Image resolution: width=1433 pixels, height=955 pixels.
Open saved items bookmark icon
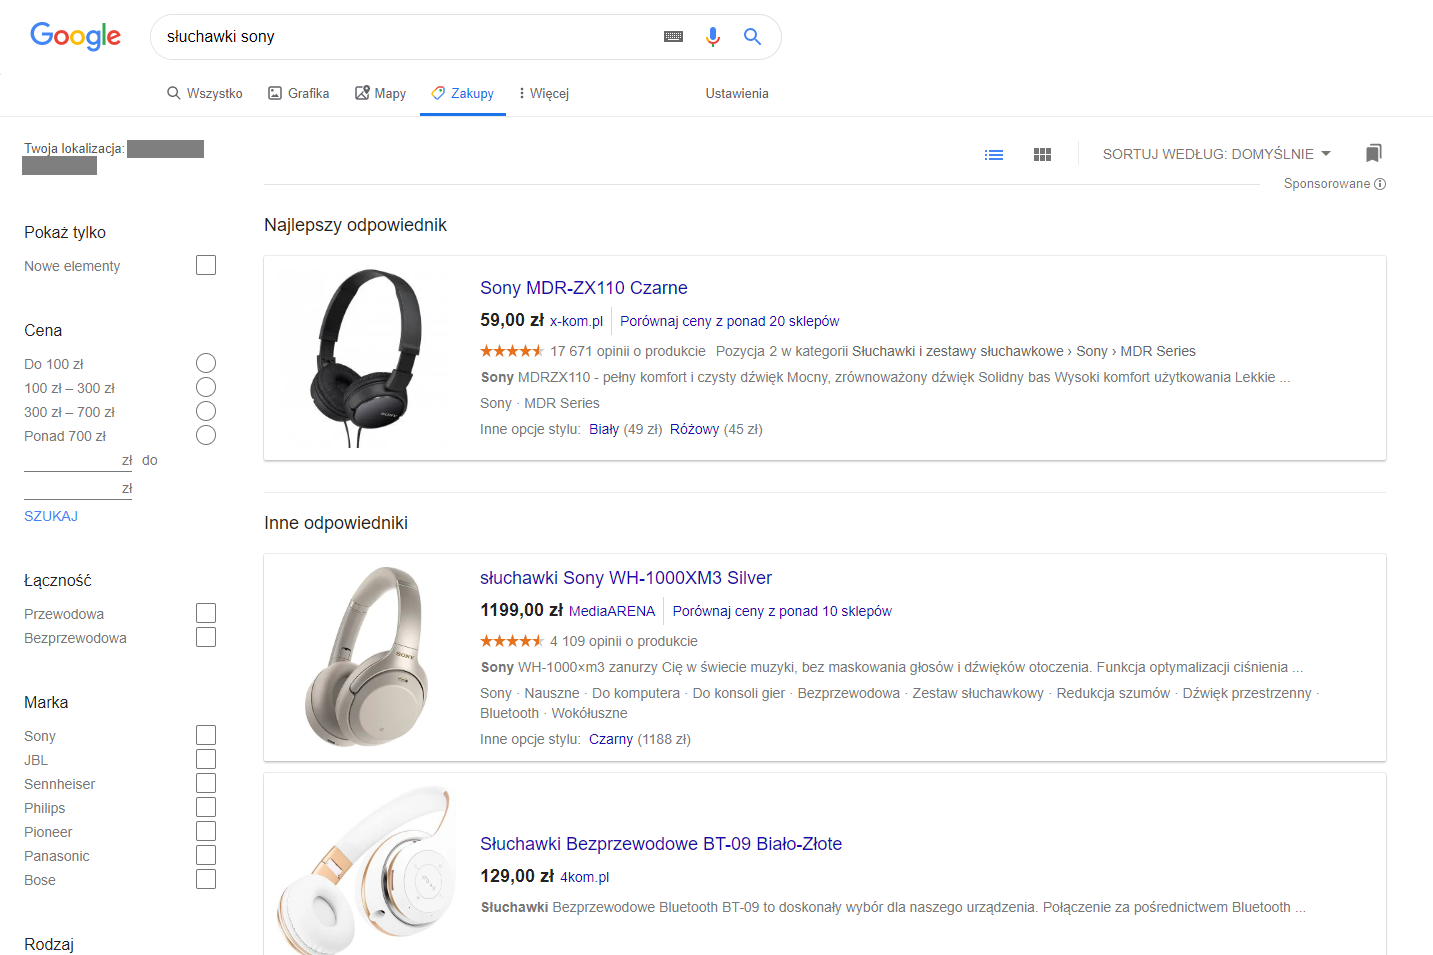(x=1373, y=153)
